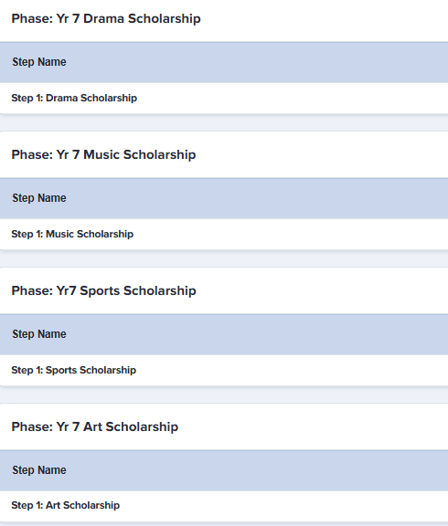The height and width of the screenshot is (526, 448).
Task: Click the word Phase in Drama Scholarship heading
Action: [x=32, y=19]
